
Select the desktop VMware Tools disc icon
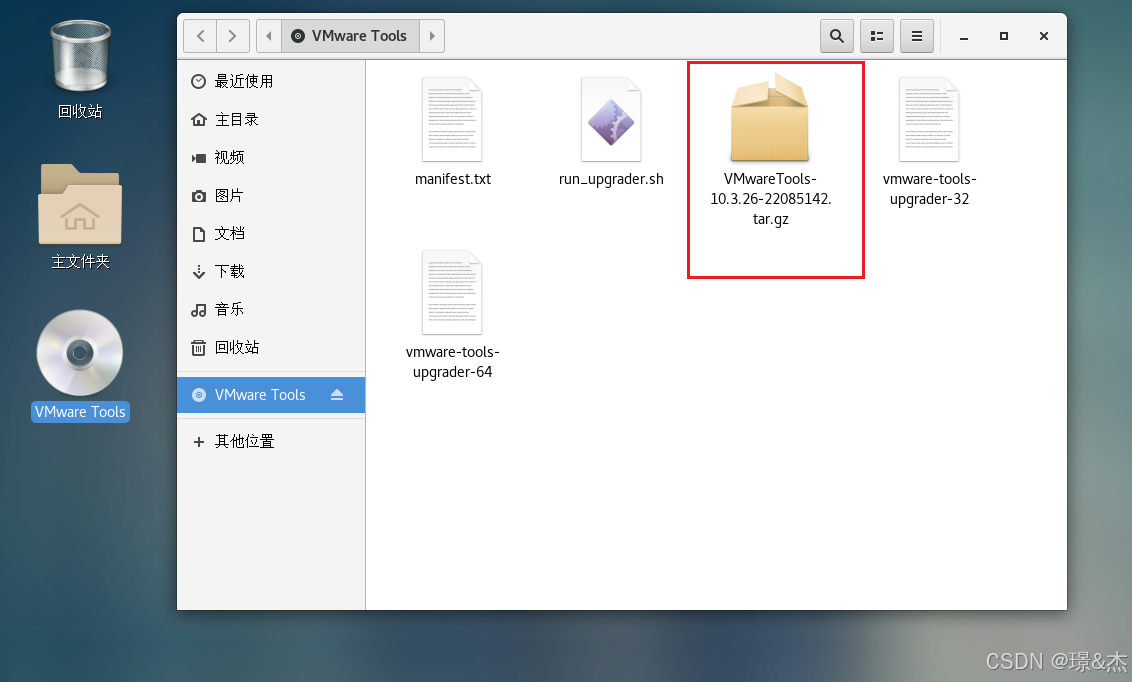80,353
